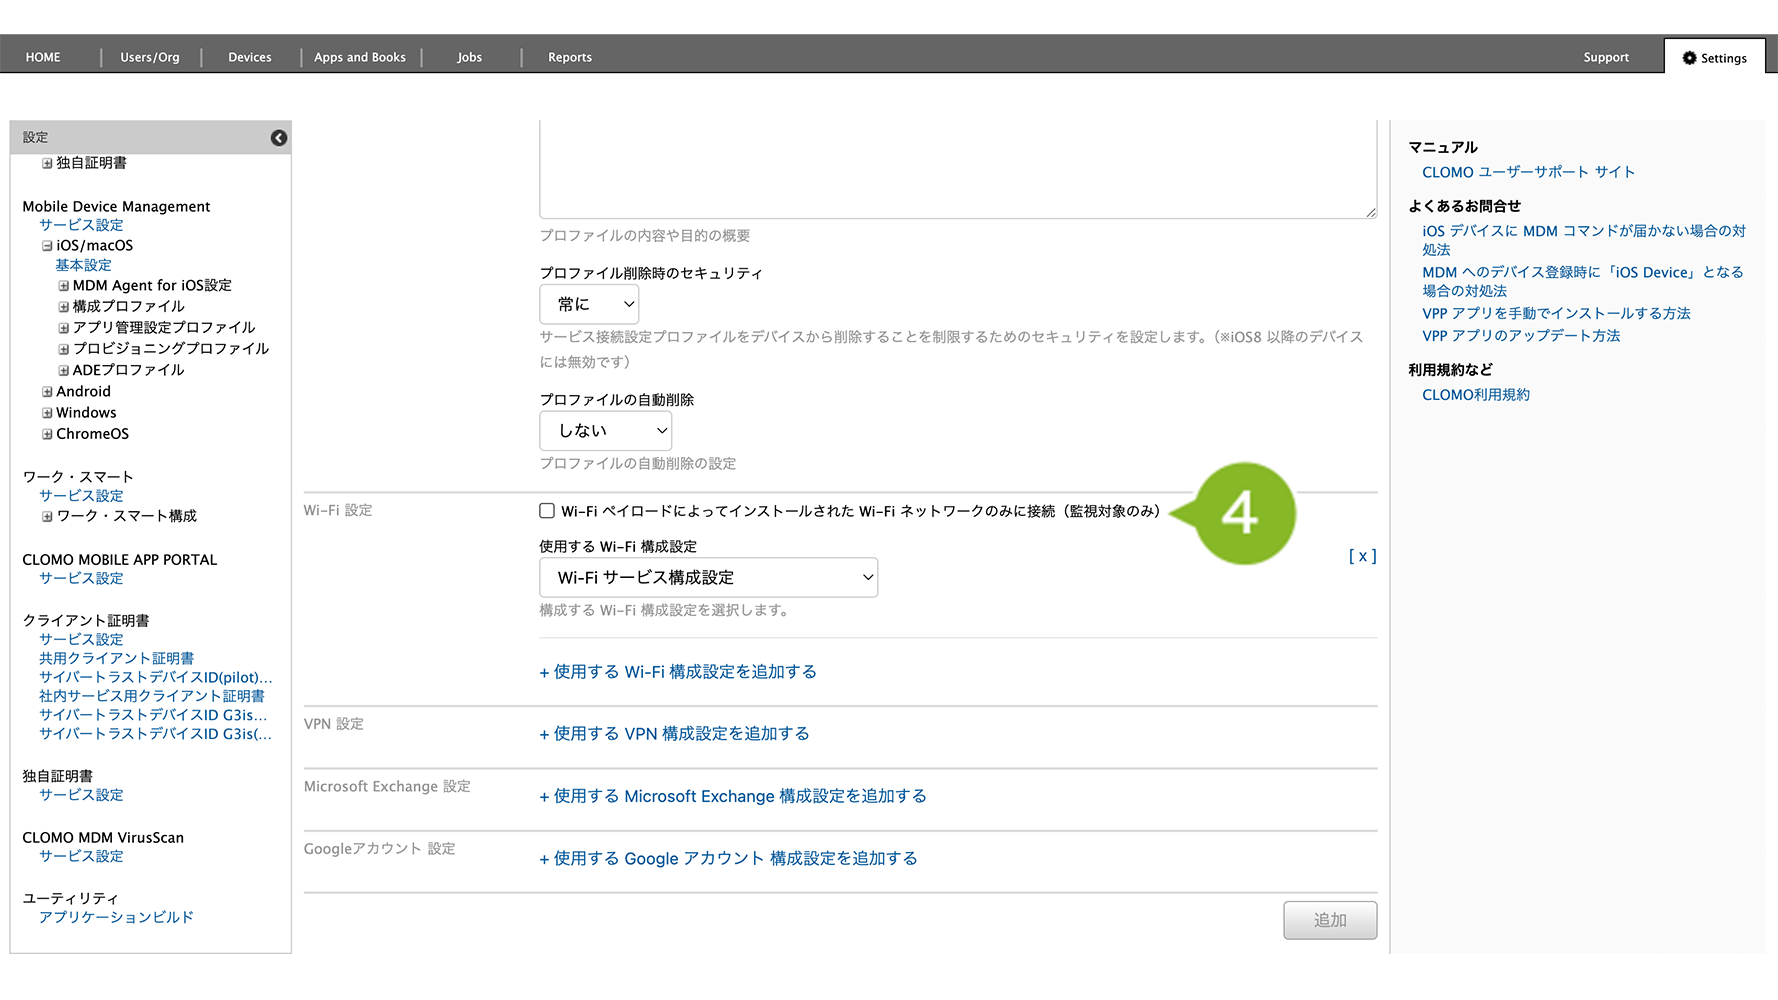Open Apps and Books menu
This screenshot has width=1778, height=1000.
[360, 57]
